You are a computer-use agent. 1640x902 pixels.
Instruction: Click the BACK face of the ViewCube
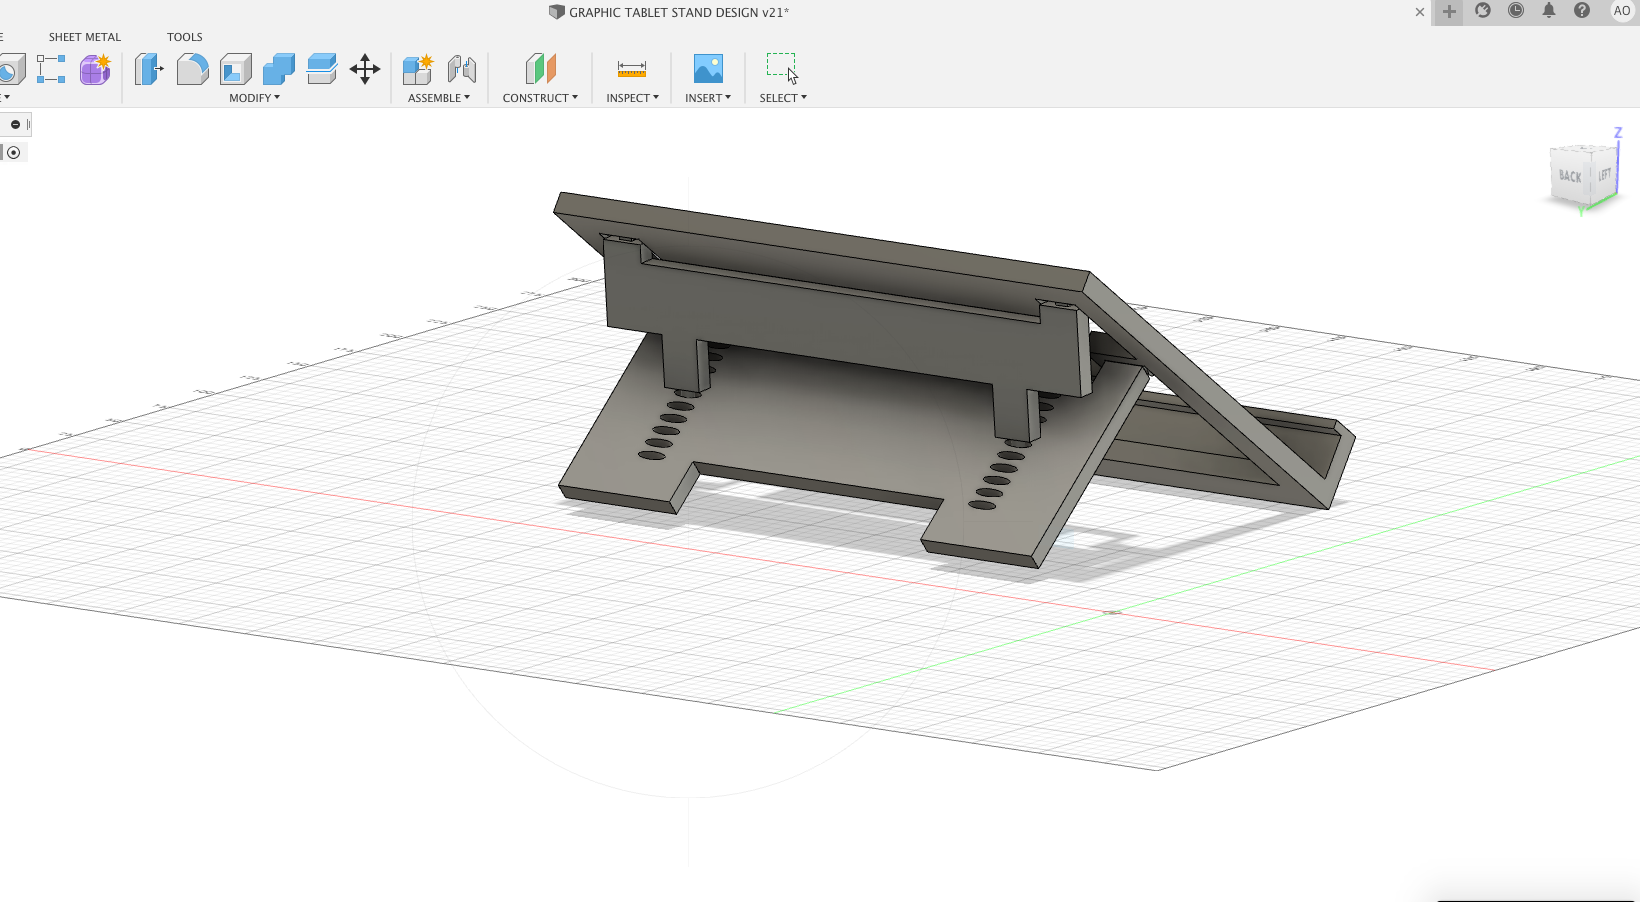(x=1569, y=176)
